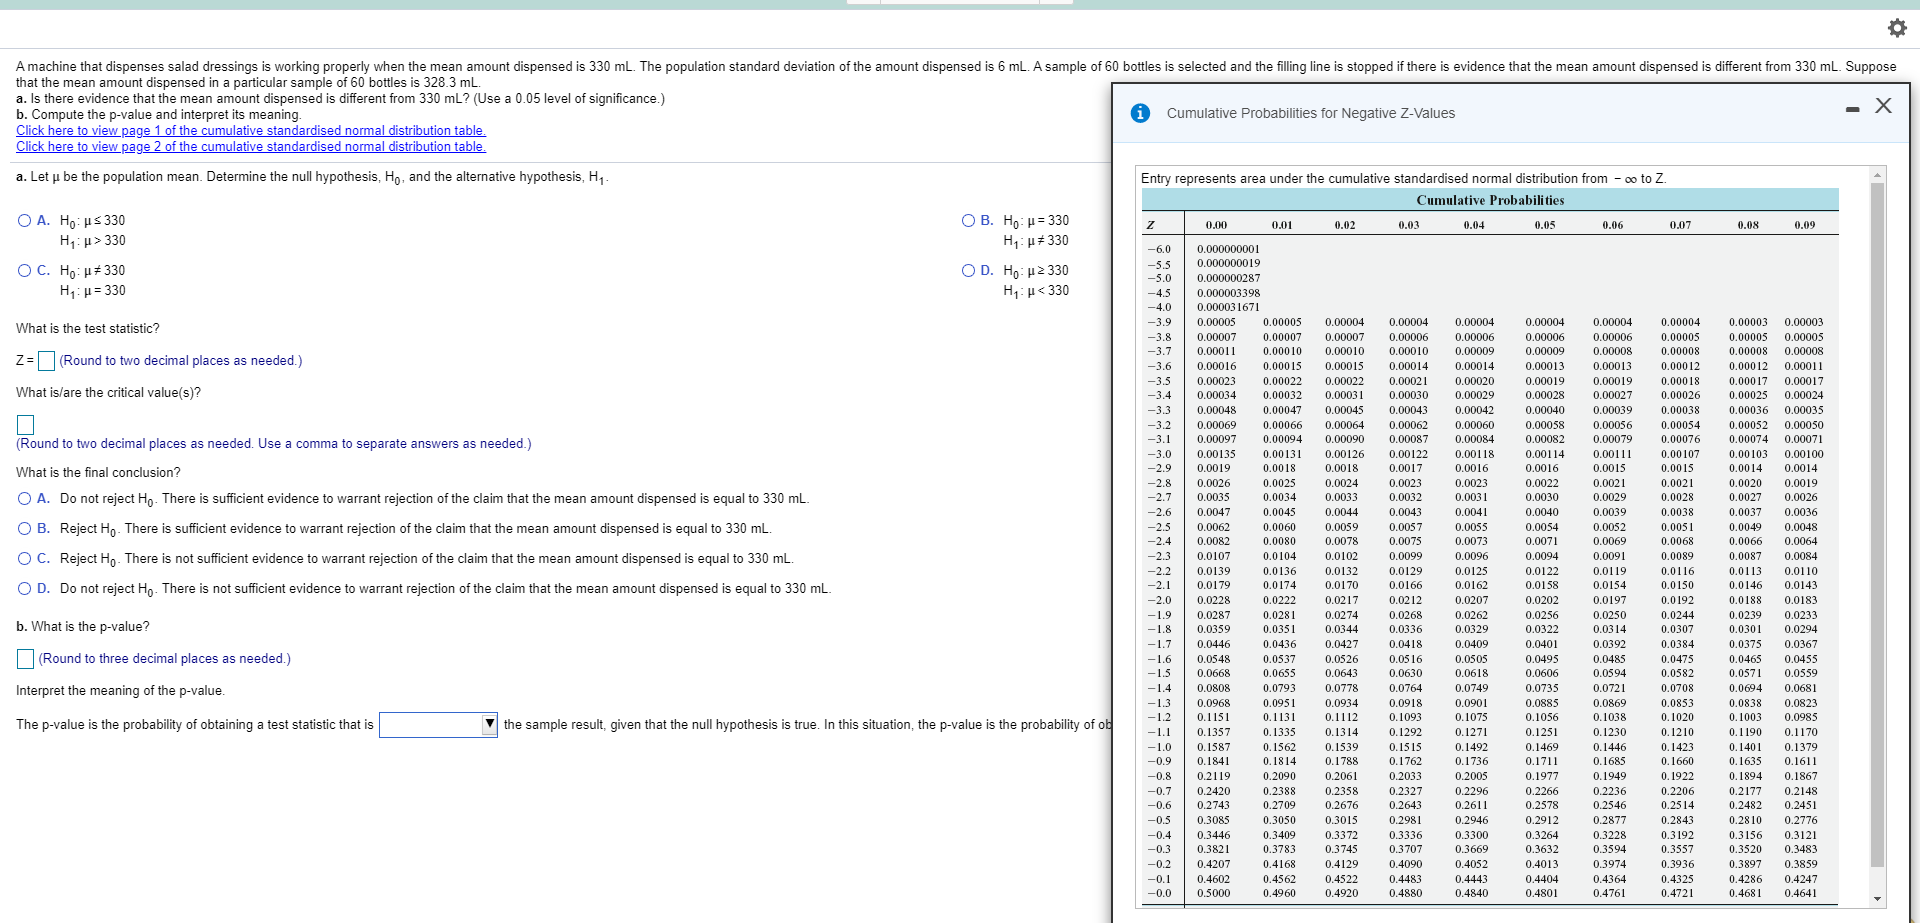
Task: Click the critical value answer box
Action: 25,425
